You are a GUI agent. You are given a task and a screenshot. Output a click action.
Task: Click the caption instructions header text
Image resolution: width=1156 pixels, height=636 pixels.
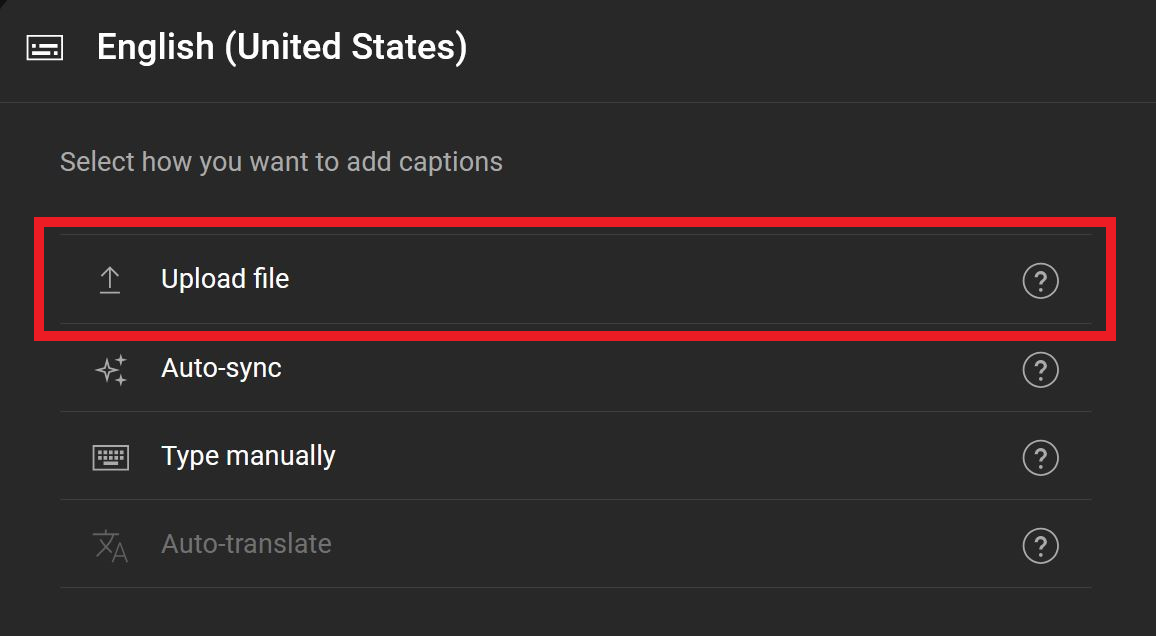pyautogui.click(x=281, y=161)
